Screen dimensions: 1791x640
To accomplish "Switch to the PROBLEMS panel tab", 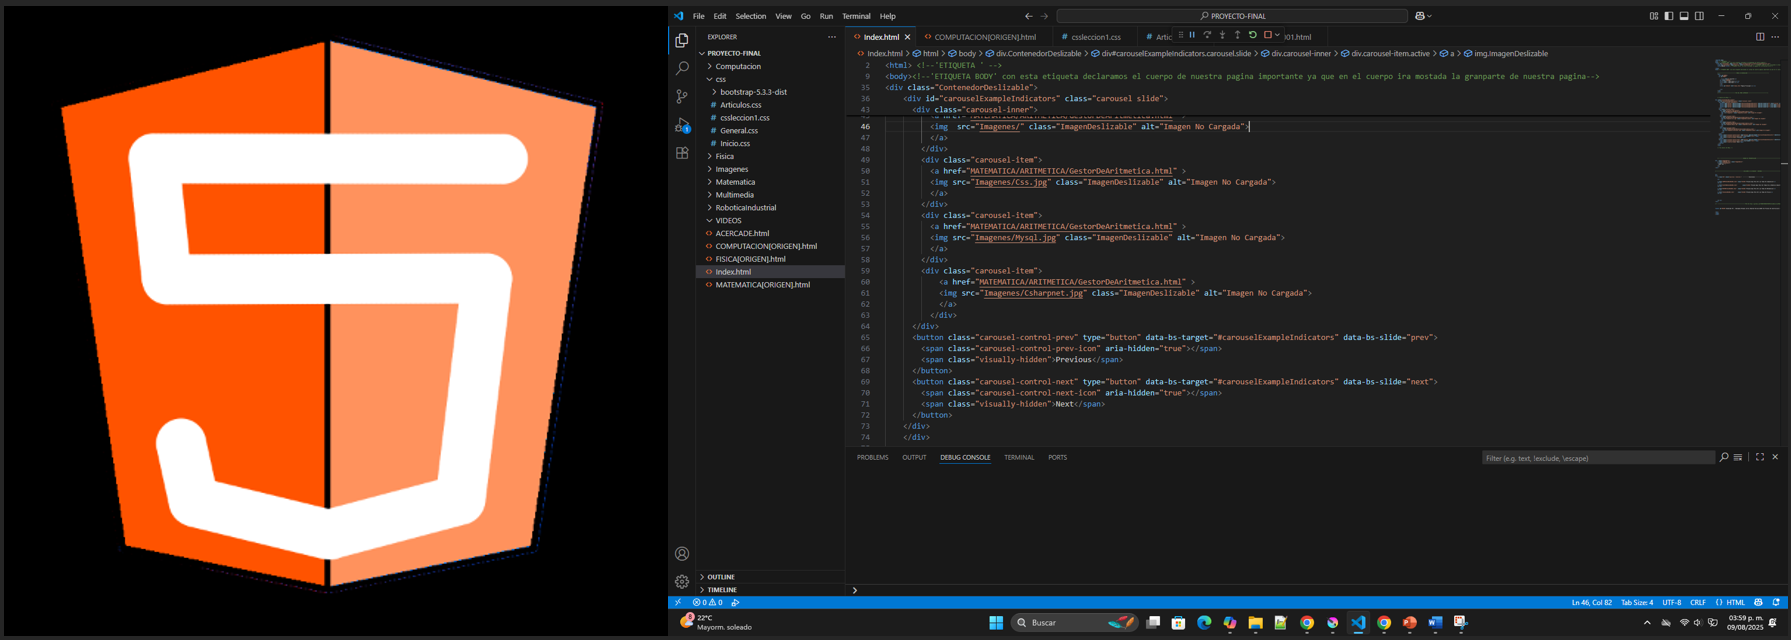I will (872, 458).
